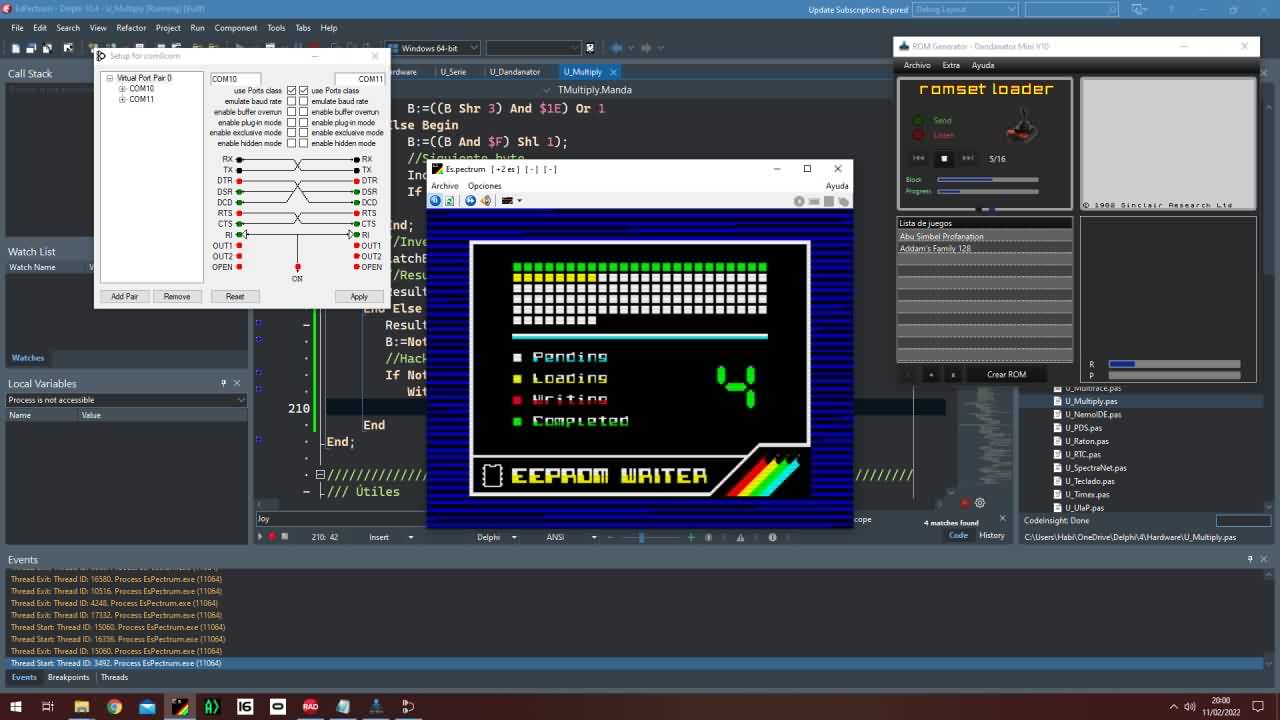Open RAD Studio from the Windows taskbar

tap(310, 706)
